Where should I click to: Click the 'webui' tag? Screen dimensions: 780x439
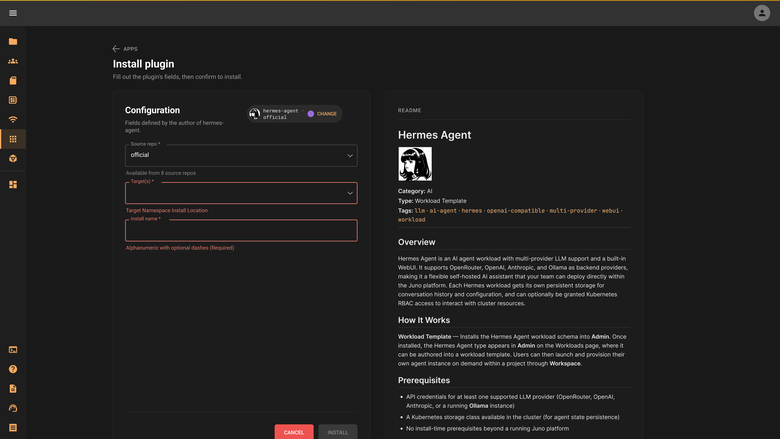[610, 211]
